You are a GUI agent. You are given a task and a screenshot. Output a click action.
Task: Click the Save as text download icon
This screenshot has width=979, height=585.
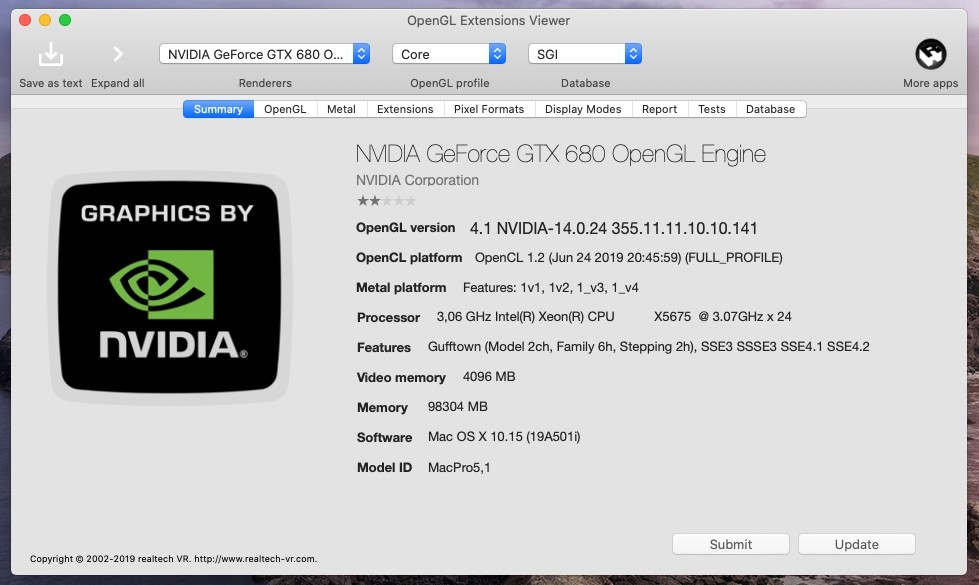[x=51, y=54]
